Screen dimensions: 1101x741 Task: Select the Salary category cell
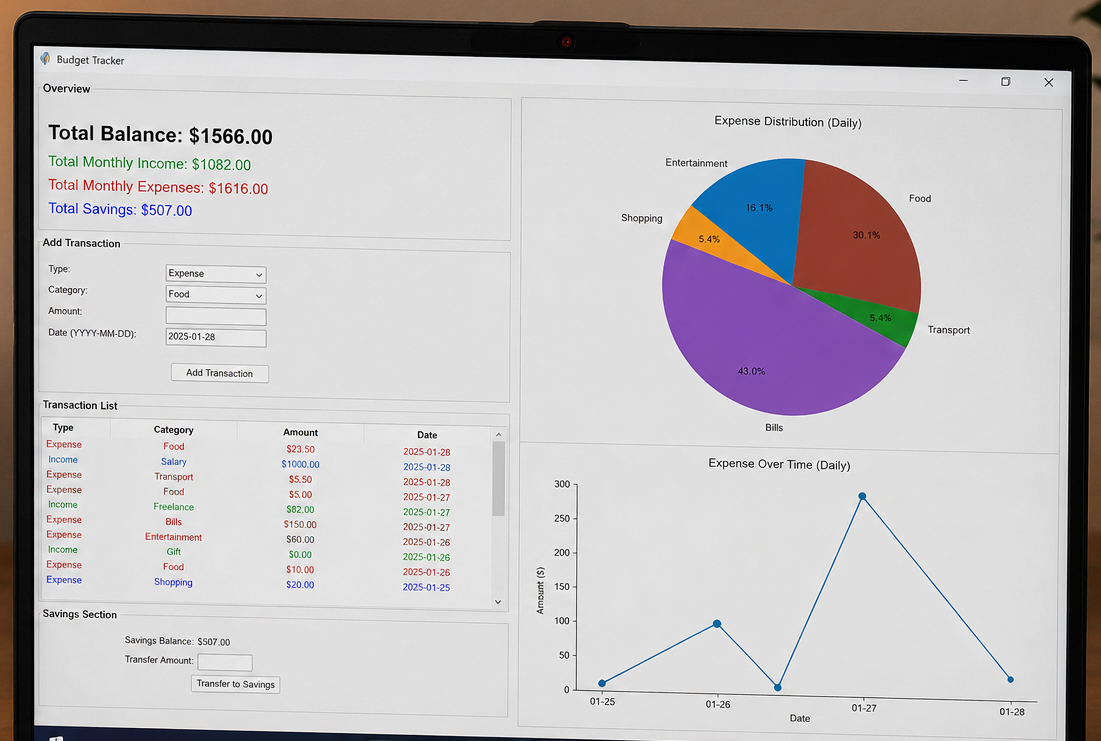point(173,462)
